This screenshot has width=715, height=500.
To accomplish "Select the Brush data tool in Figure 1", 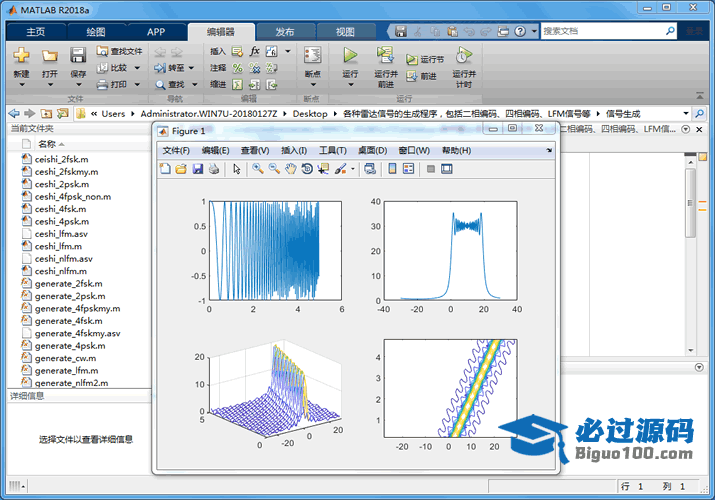I will click(x=340, y=169).
